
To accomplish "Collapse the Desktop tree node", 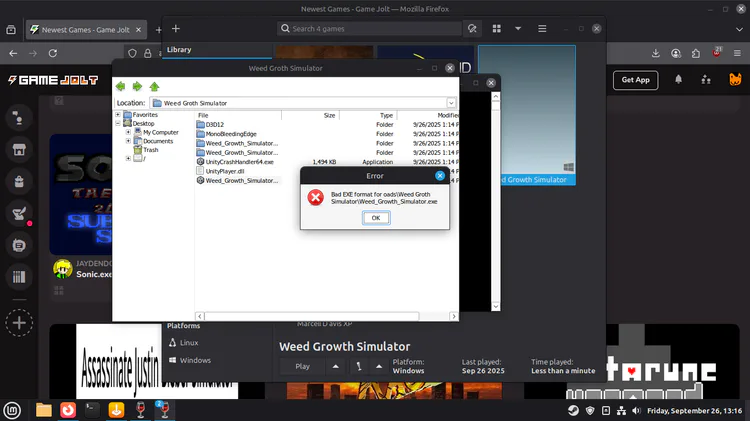I will click(118, 123).
